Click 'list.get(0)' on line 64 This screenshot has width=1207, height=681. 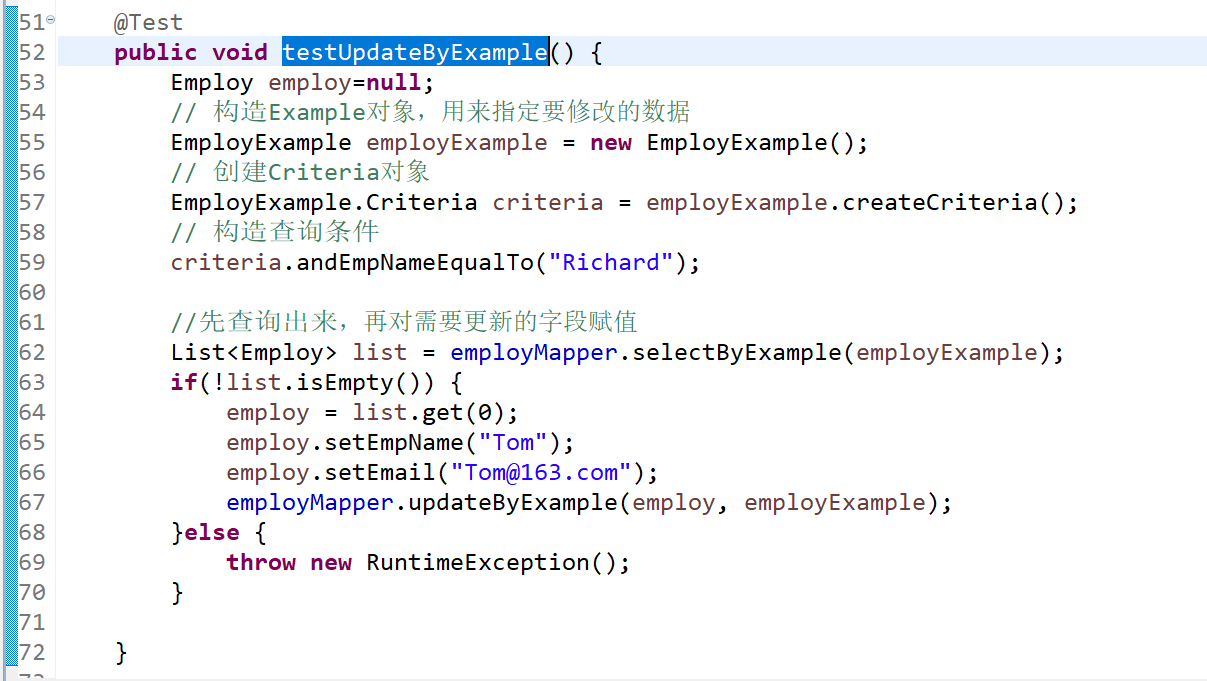tap(429, 412)
